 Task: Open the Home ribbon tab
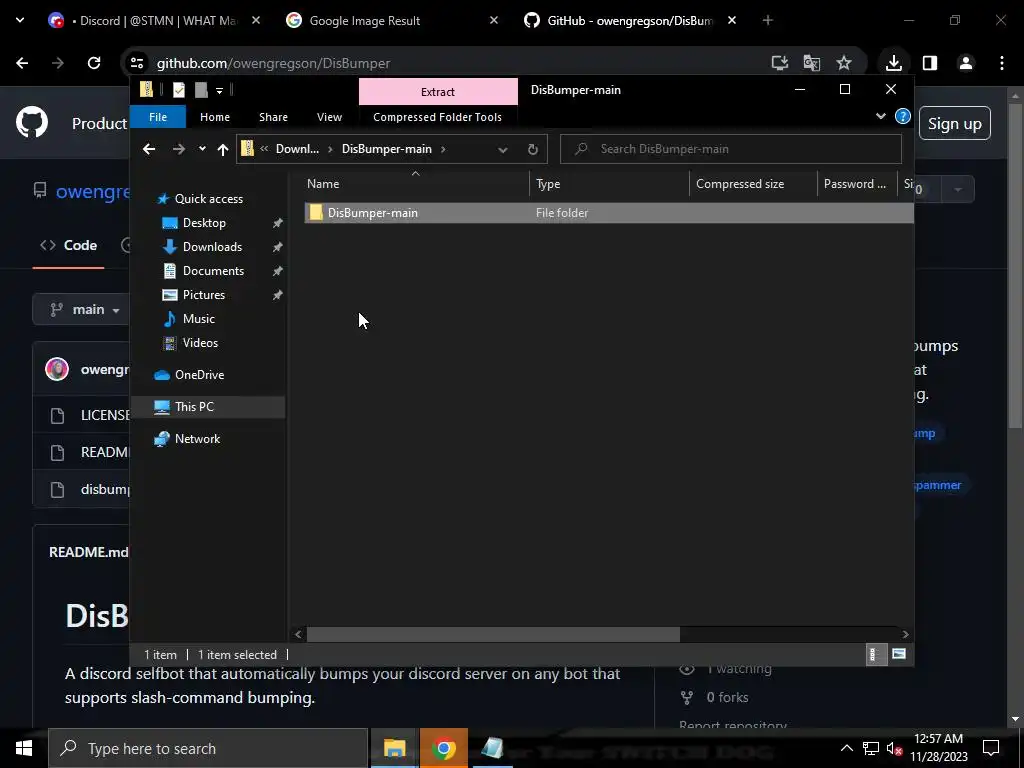click(215, 117)
